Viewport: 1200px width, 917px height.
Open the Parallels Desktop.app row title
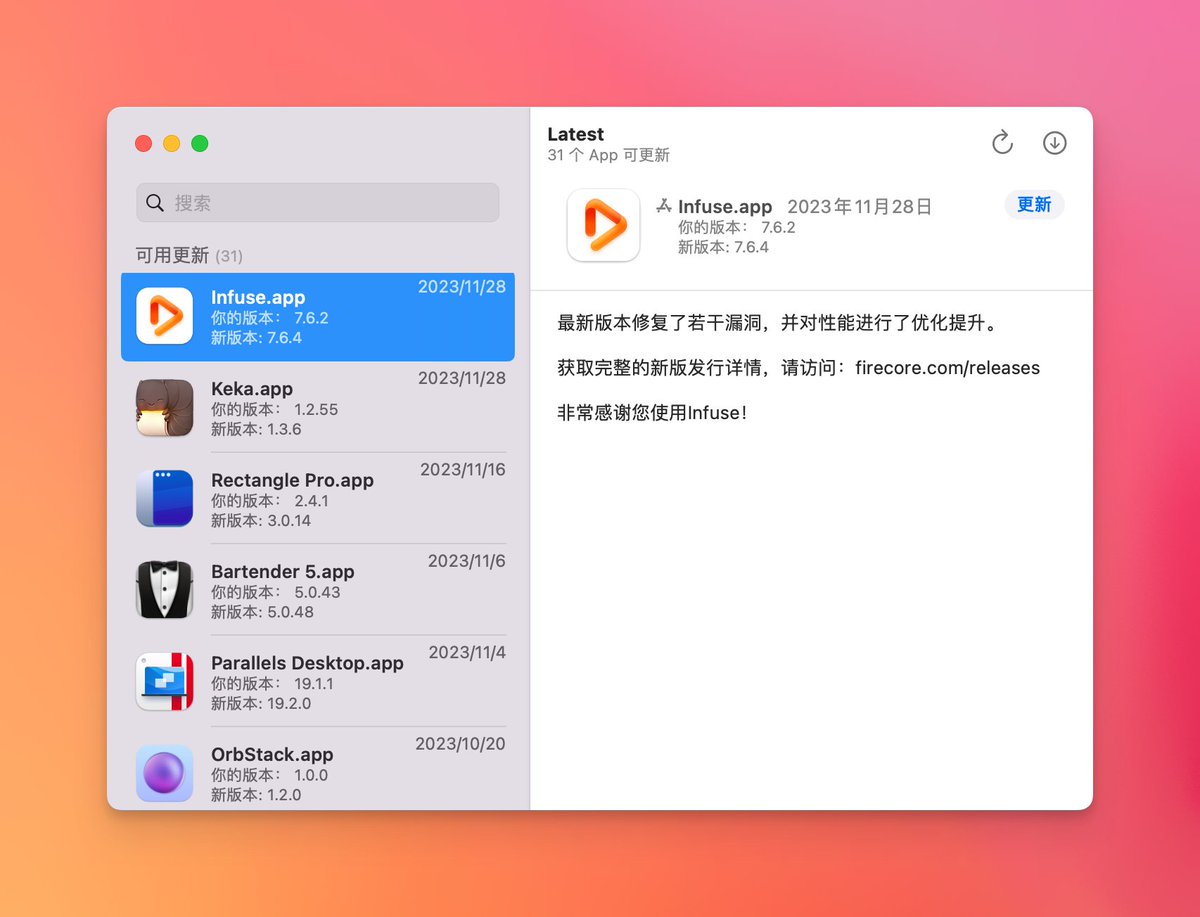tap(307, 663)
